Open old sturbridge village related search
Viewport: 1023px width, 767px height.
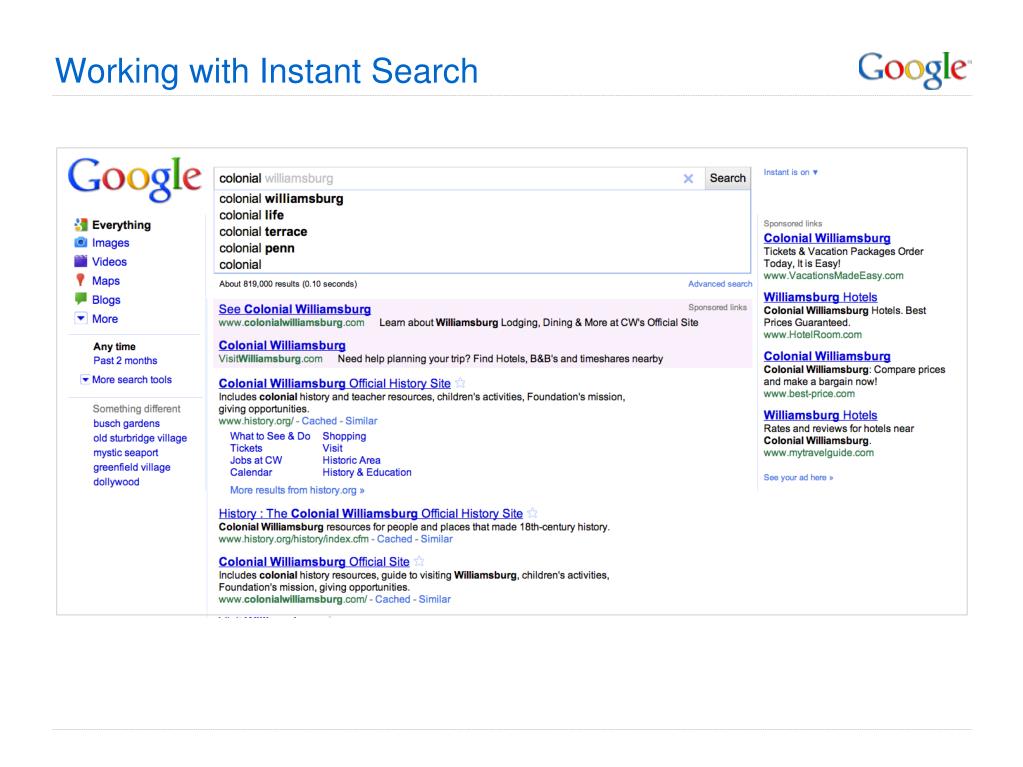(x=140, y=438)
